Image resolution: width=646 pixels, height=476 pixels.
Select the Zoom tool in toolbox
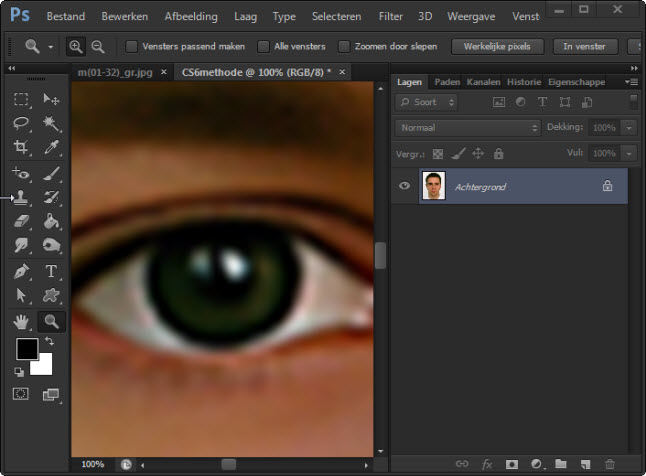[51, 322]
